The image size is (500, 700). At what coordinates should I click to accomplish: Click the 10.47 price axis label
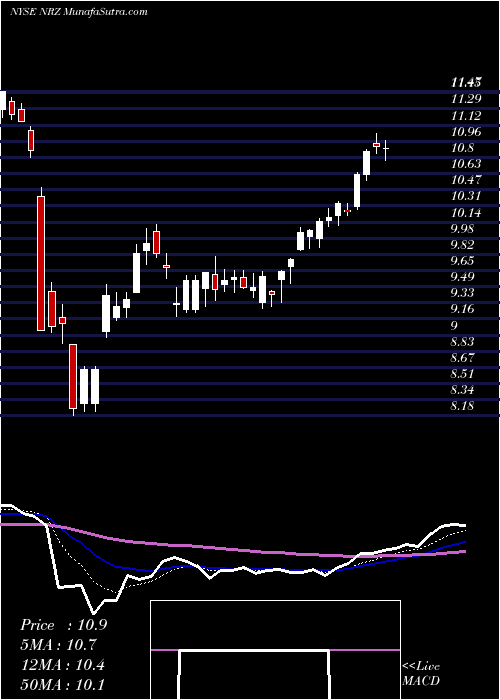[465, 180]
